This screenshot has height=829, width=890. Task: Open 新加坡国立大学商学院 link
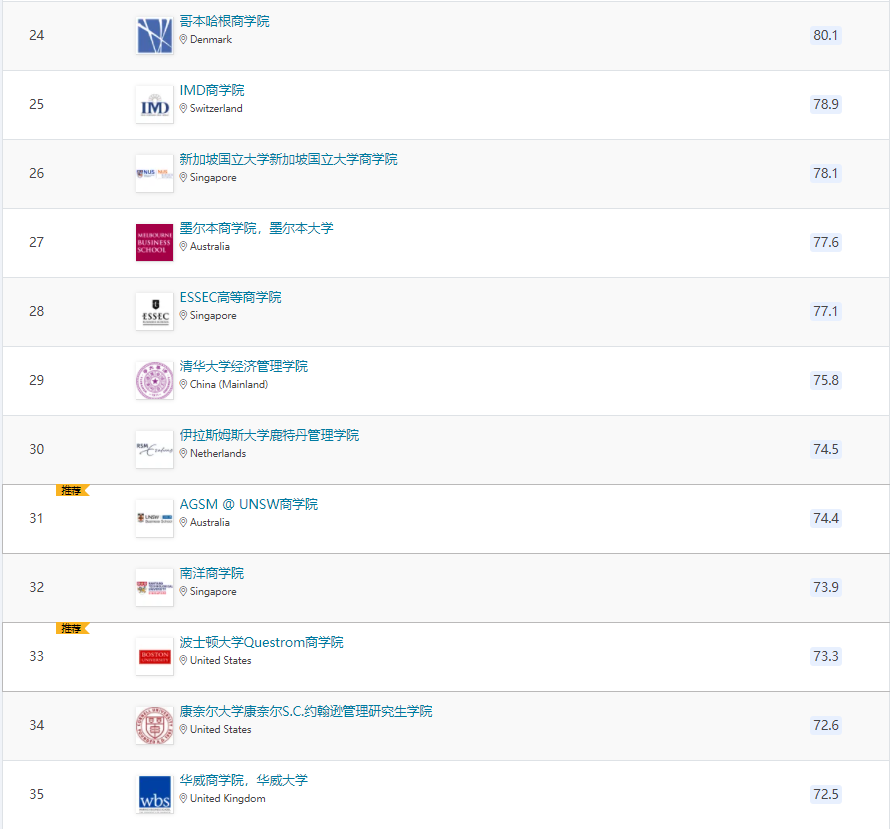[288, 159]
